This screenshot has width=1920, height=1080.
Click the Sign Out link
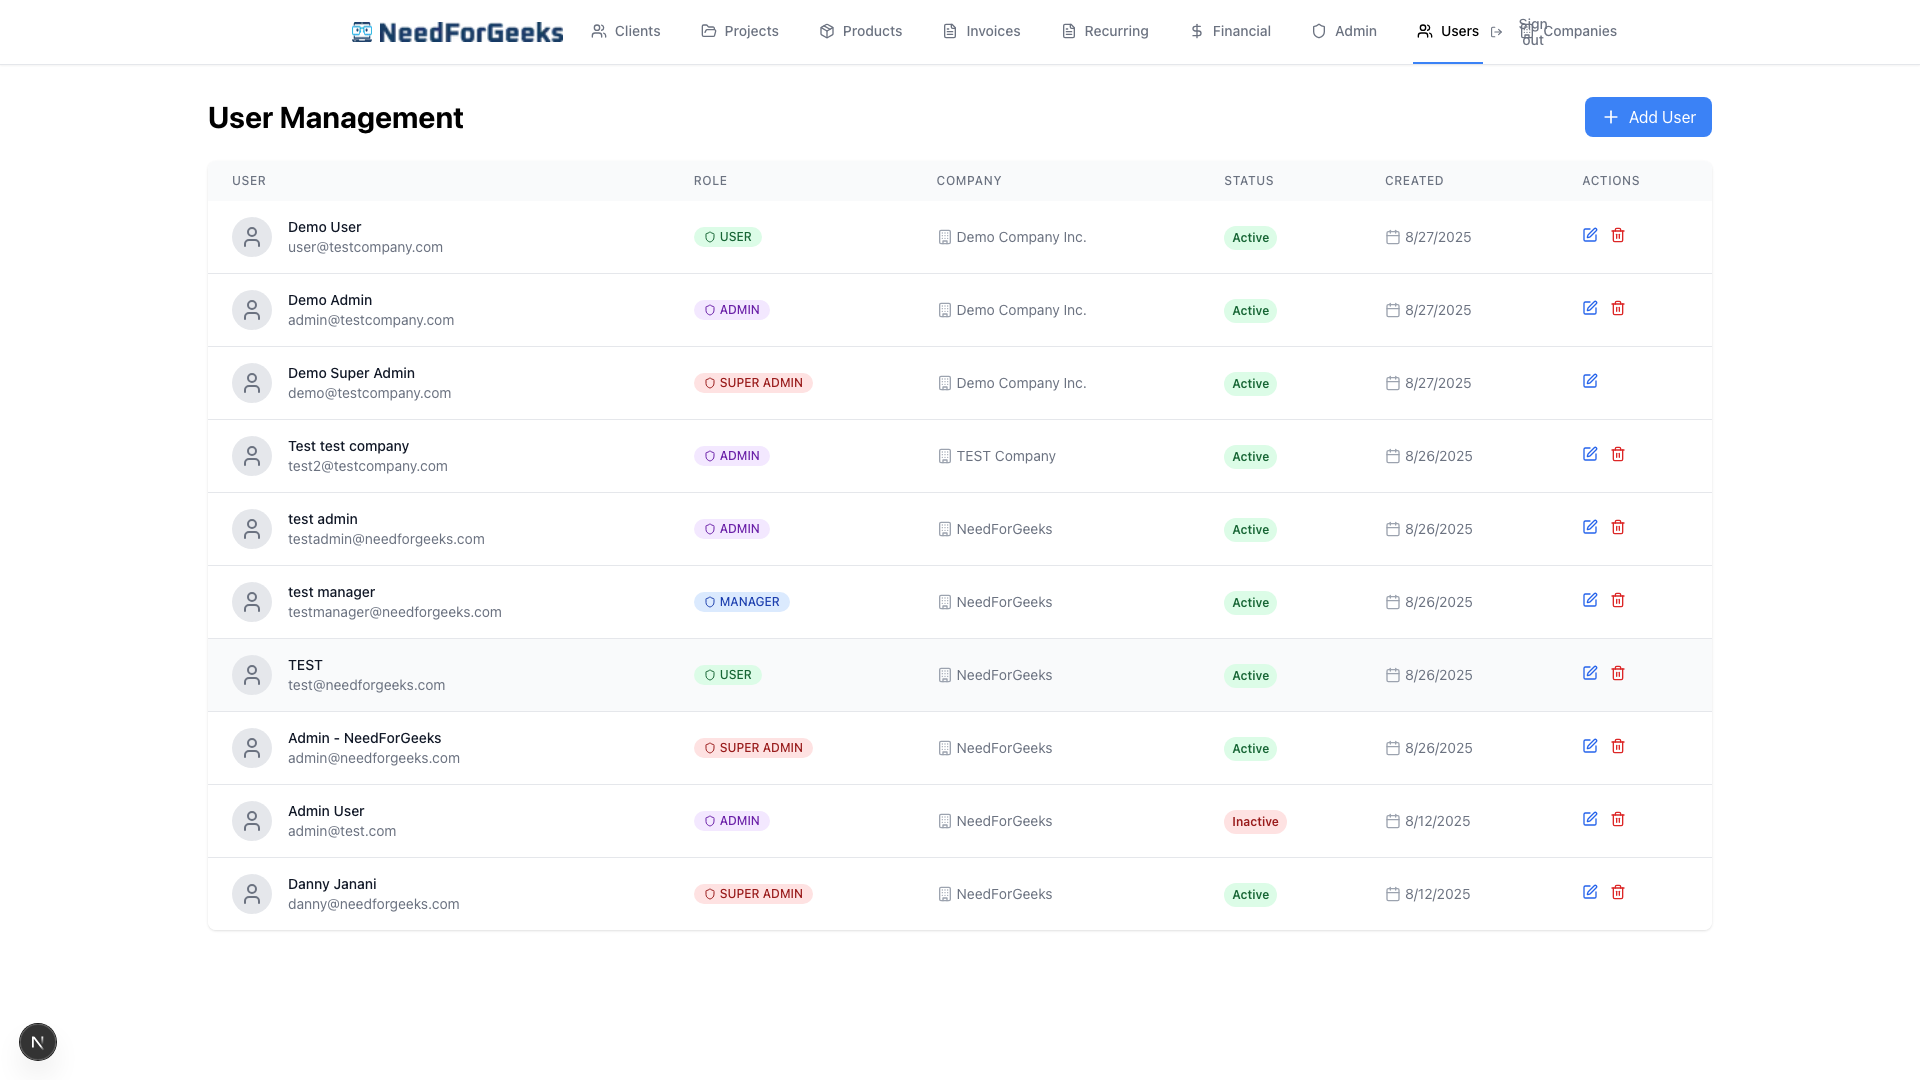1532,31
